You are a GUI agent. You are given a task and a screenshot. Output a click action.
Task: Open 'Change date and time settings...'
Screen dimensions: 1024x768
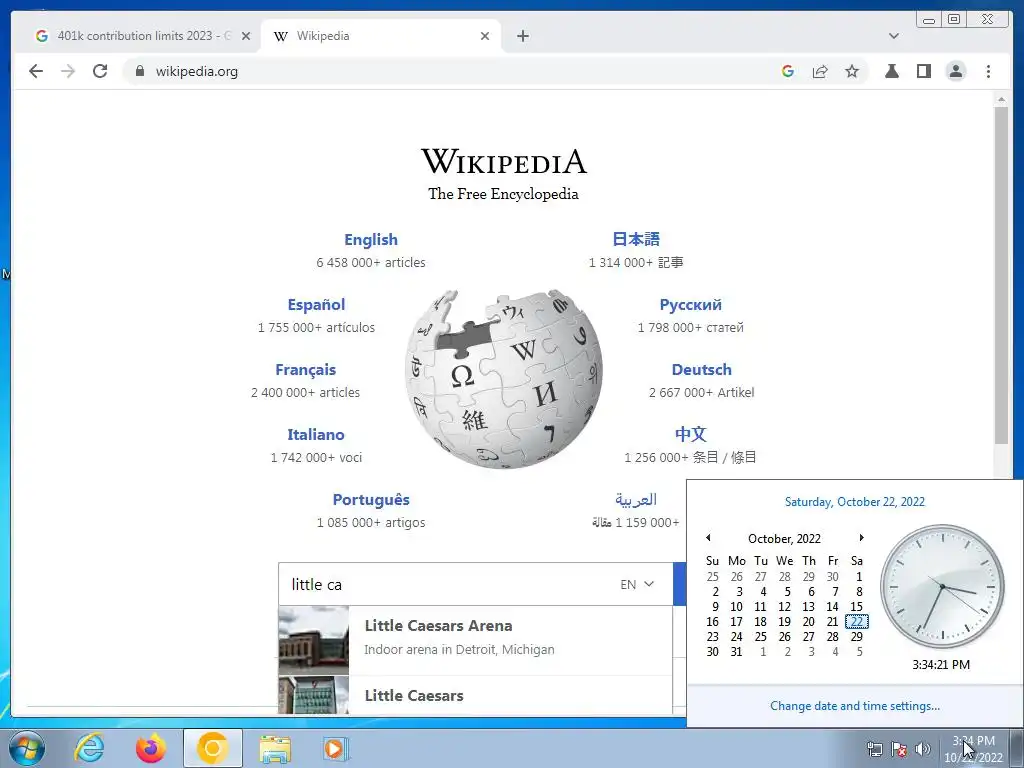(x=855, y=706)
